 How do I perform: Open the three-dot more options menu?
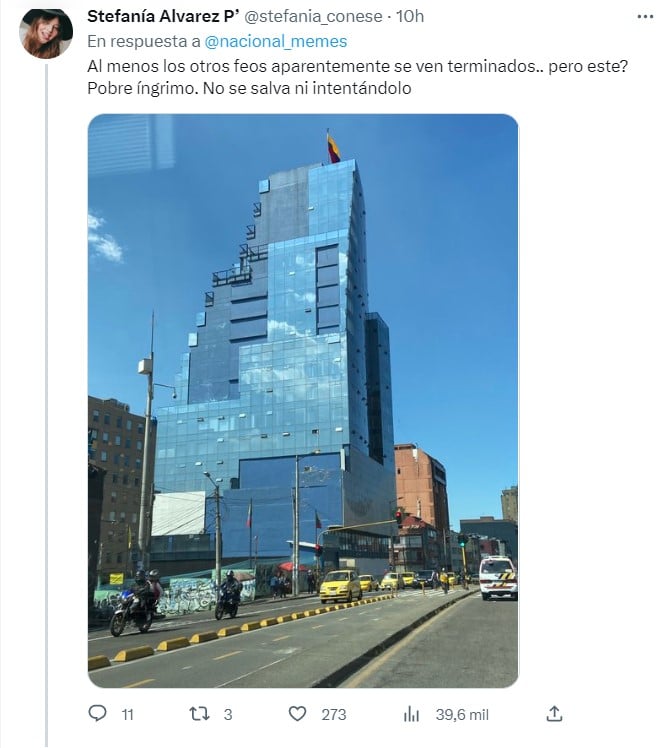[x=645, y=17]
